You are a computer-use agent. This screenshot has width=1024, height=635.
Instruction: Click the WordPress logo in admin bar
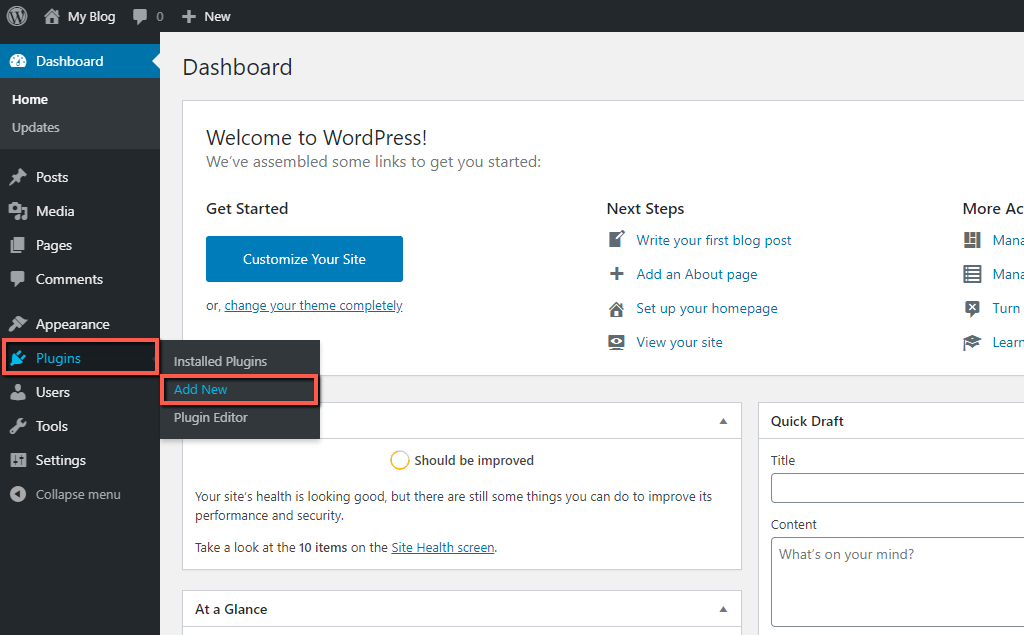[17, 16]
